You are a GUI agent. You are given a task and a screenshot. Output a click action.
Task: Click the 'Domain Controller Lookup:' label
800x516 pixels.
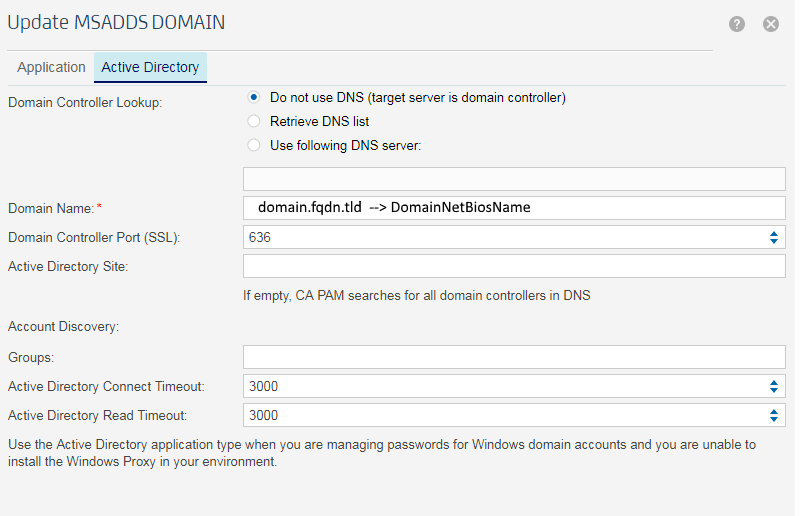pos(85,103)
